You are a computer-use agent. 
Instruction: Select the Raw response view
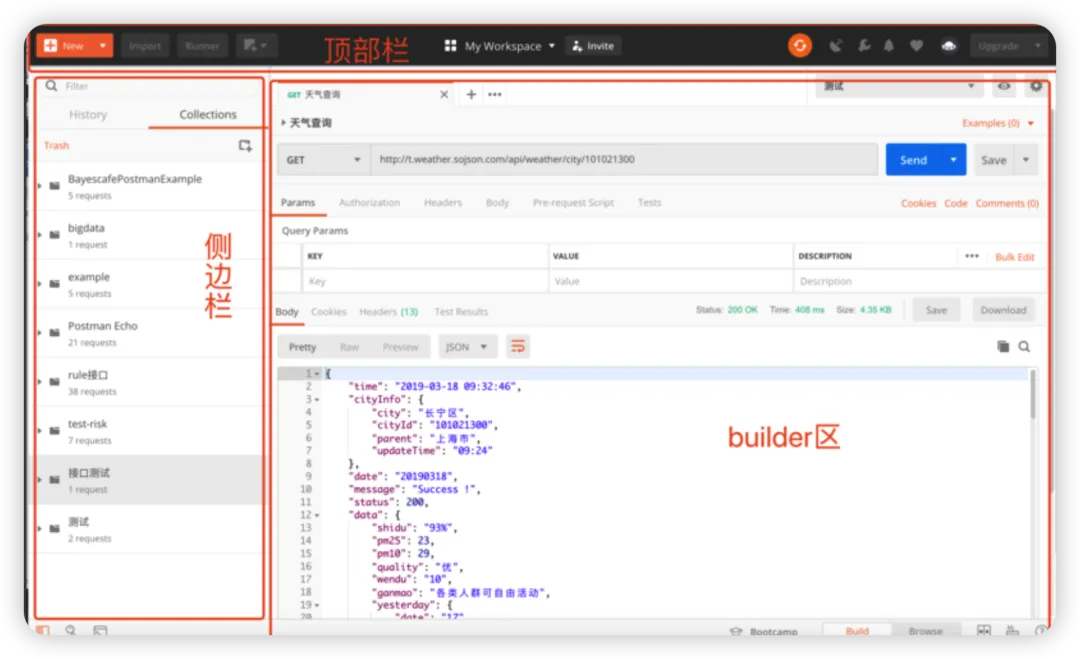click(x=349, y=347)
